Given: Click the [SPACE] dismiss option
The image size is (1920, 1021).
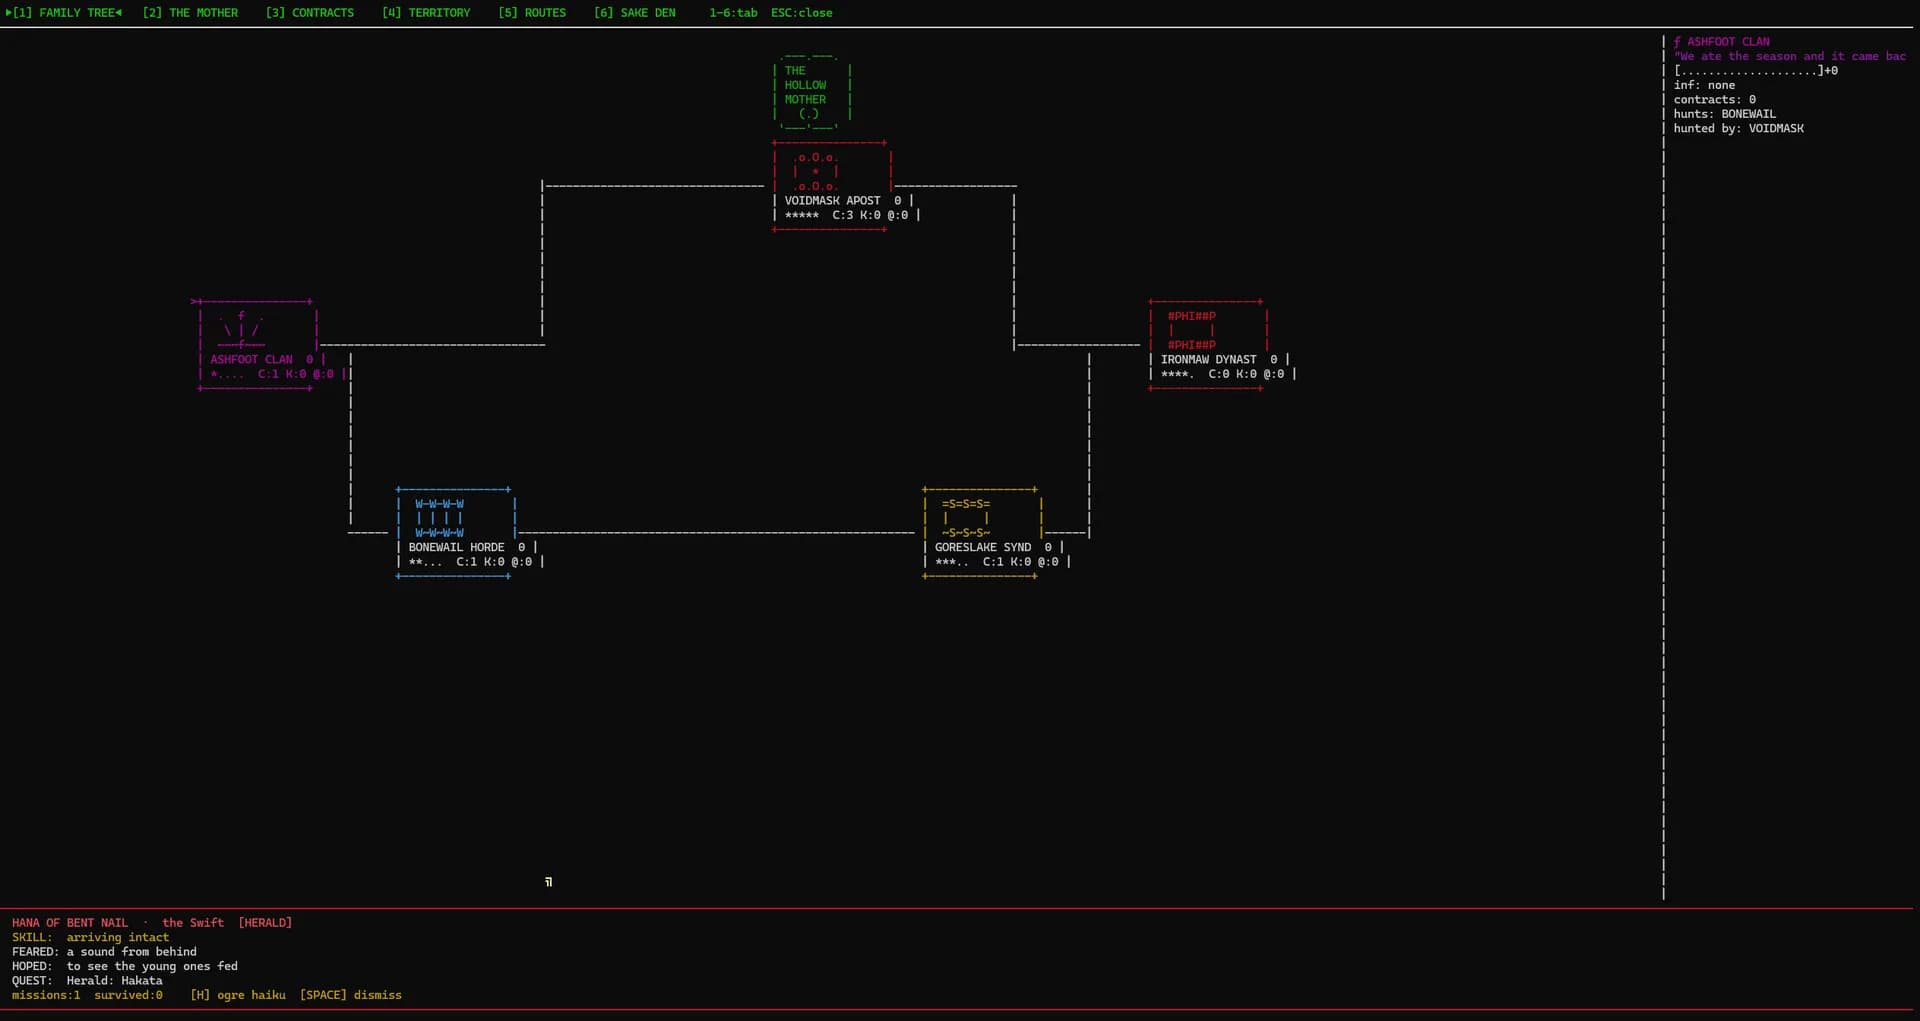Looking at the screenshot, I should click(x=351, y=995).
